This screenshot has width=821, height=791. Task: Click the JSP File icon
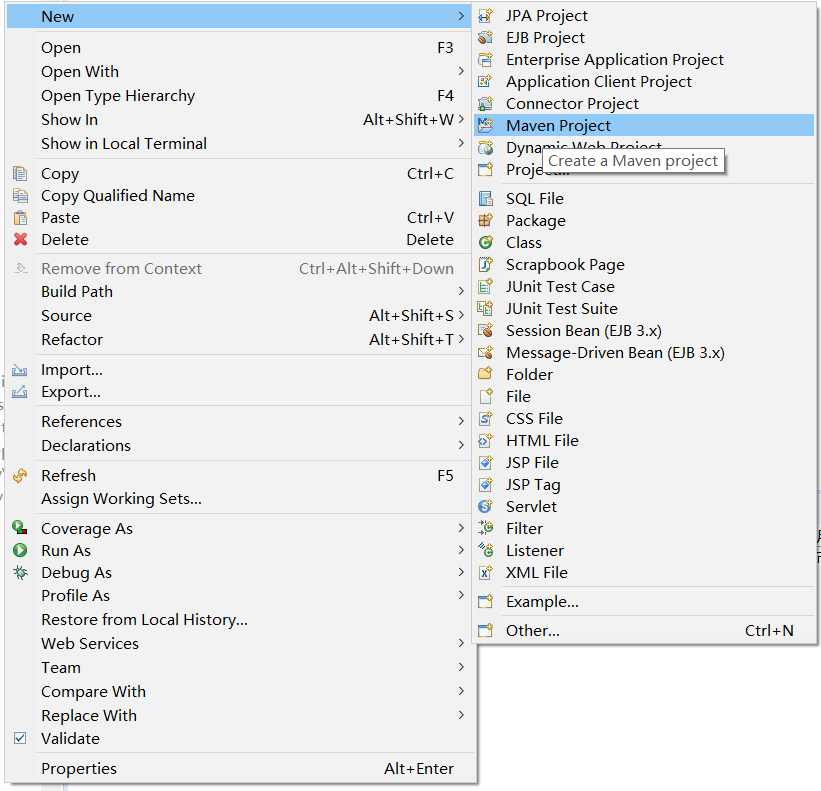pos(485,463)
